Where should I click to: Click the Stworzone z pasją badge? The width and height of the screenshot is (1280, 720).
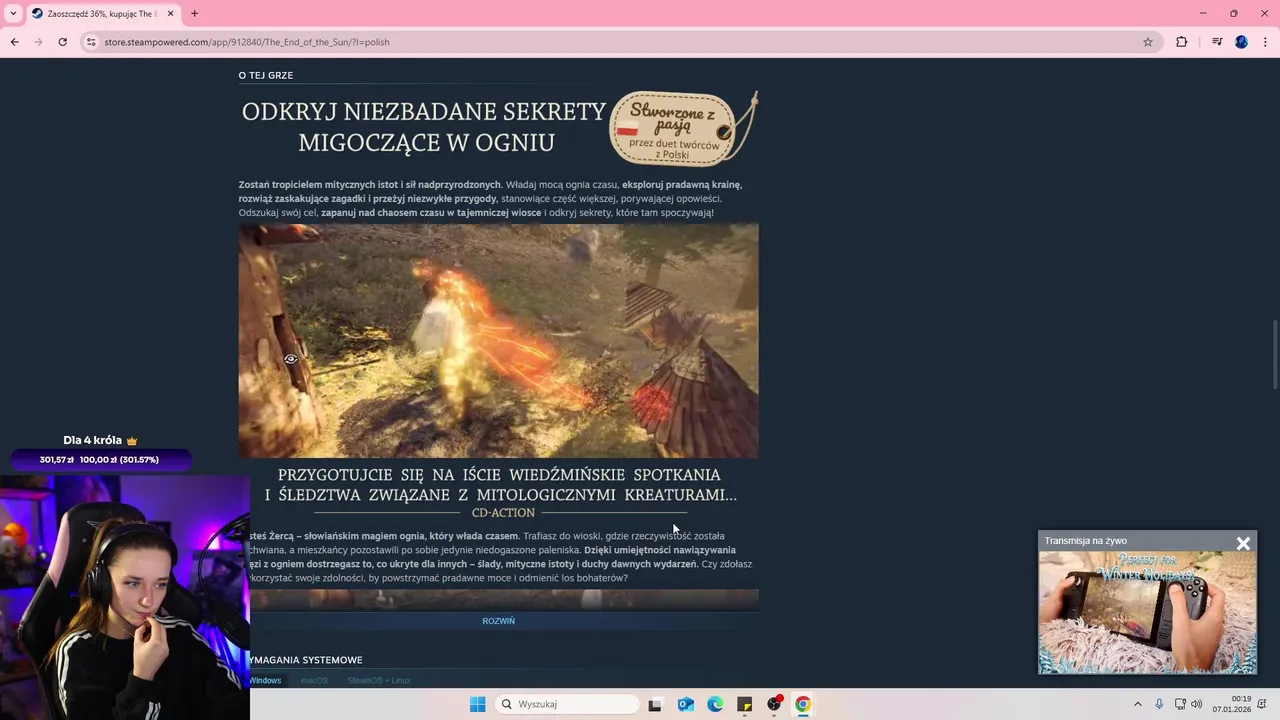684,128
